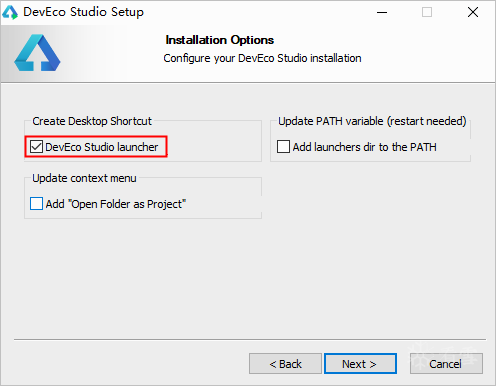This screenshot has height=386, width=496.
Task: Click the DevEco Studio Setup title text
Action: click(83, 12)
